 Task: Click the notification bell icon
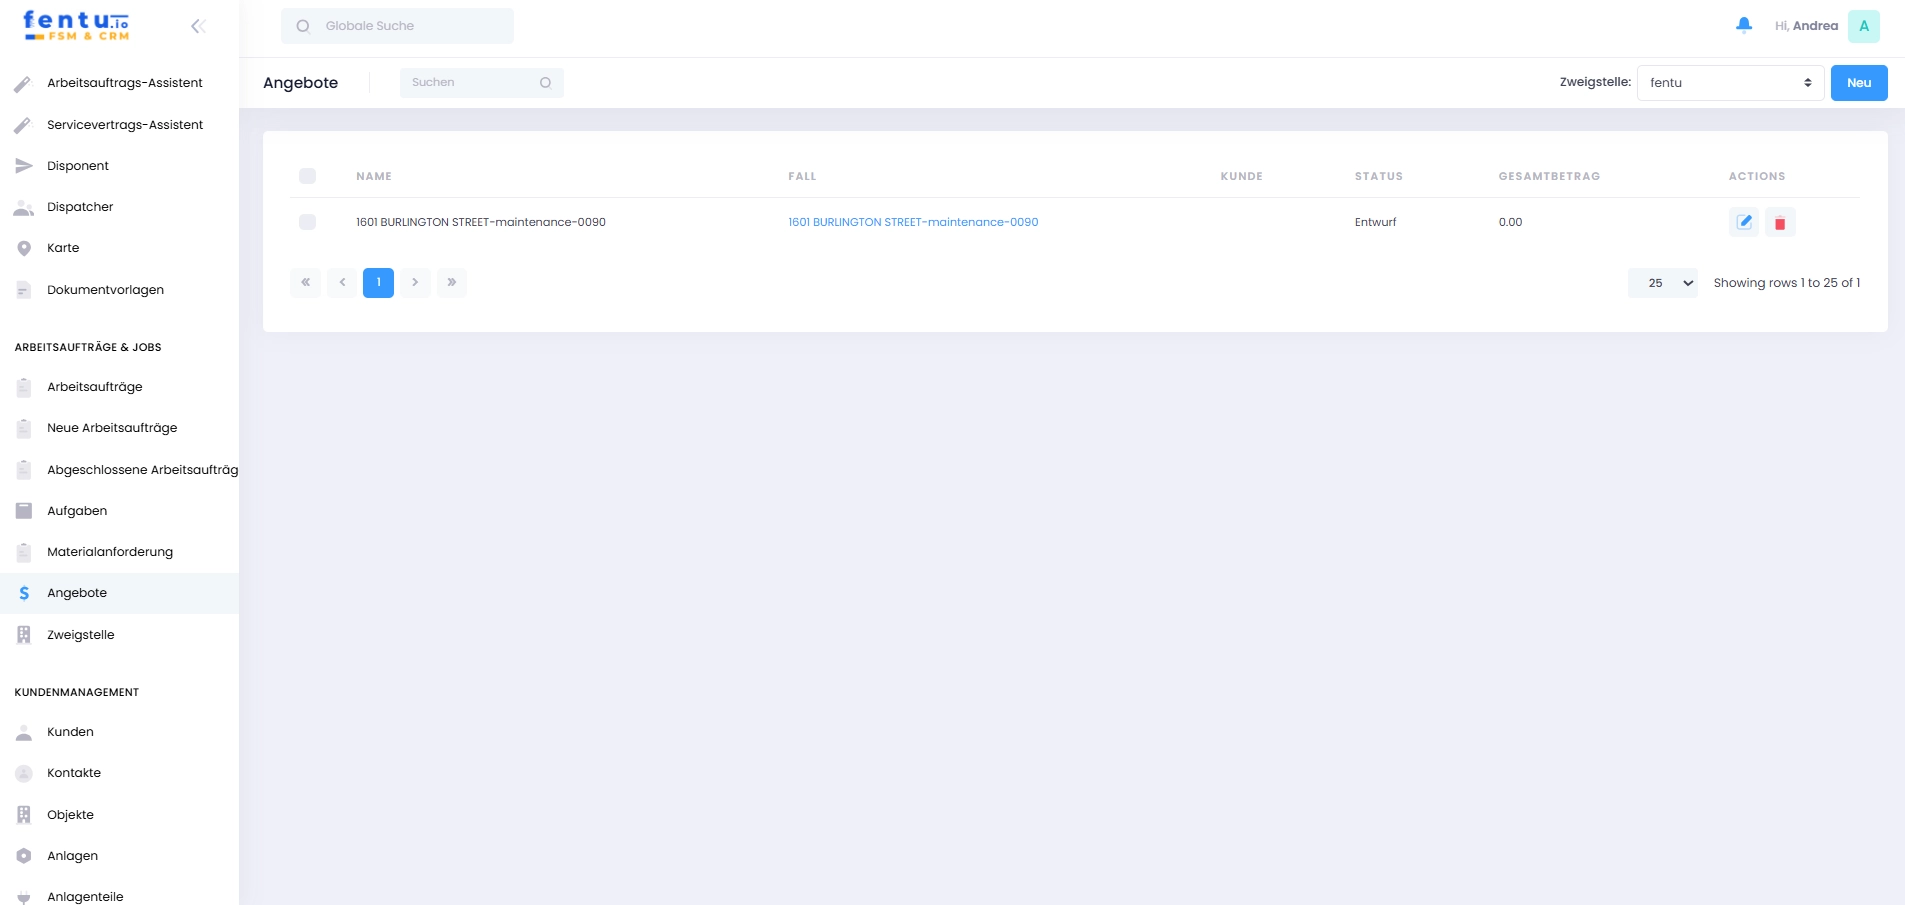coord(1744,25)
